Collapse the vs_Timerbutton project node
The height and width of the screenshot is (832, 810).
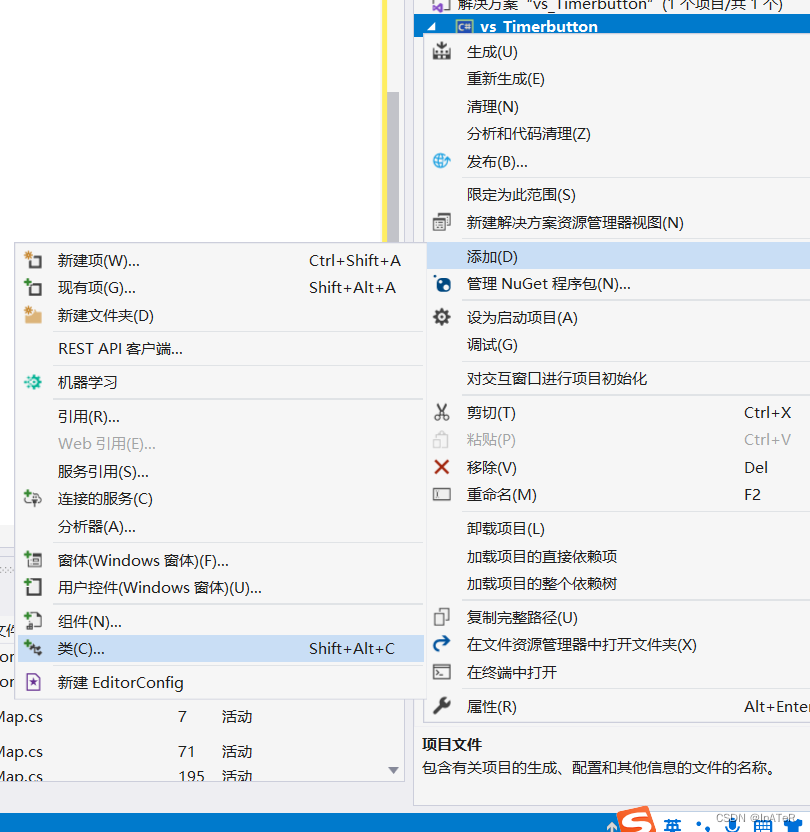pos(432,27)
